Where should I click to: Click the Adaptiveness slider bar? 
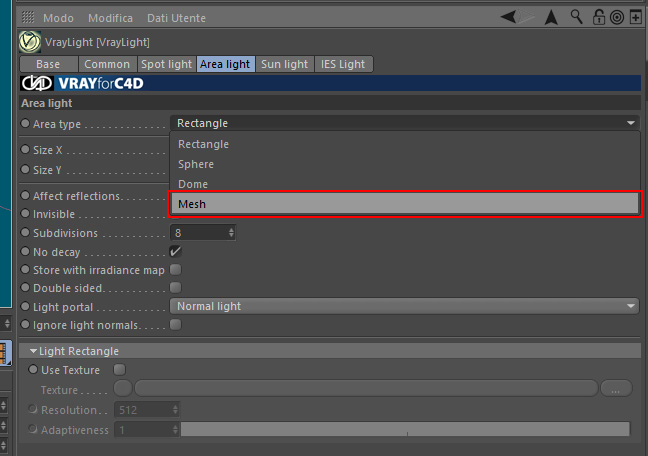click(405, 429)
